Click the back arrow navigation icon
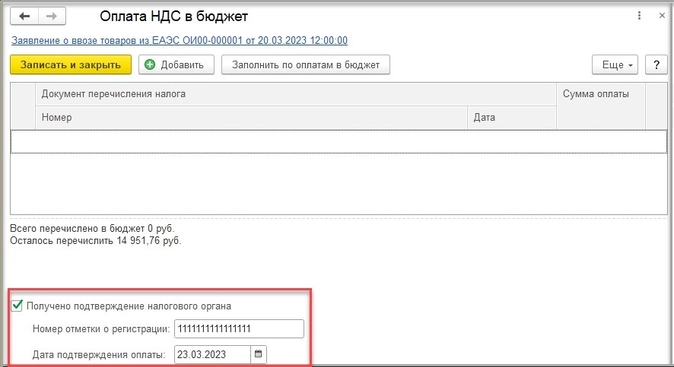Screen dimensions: 674x367 tap(25, 16)
